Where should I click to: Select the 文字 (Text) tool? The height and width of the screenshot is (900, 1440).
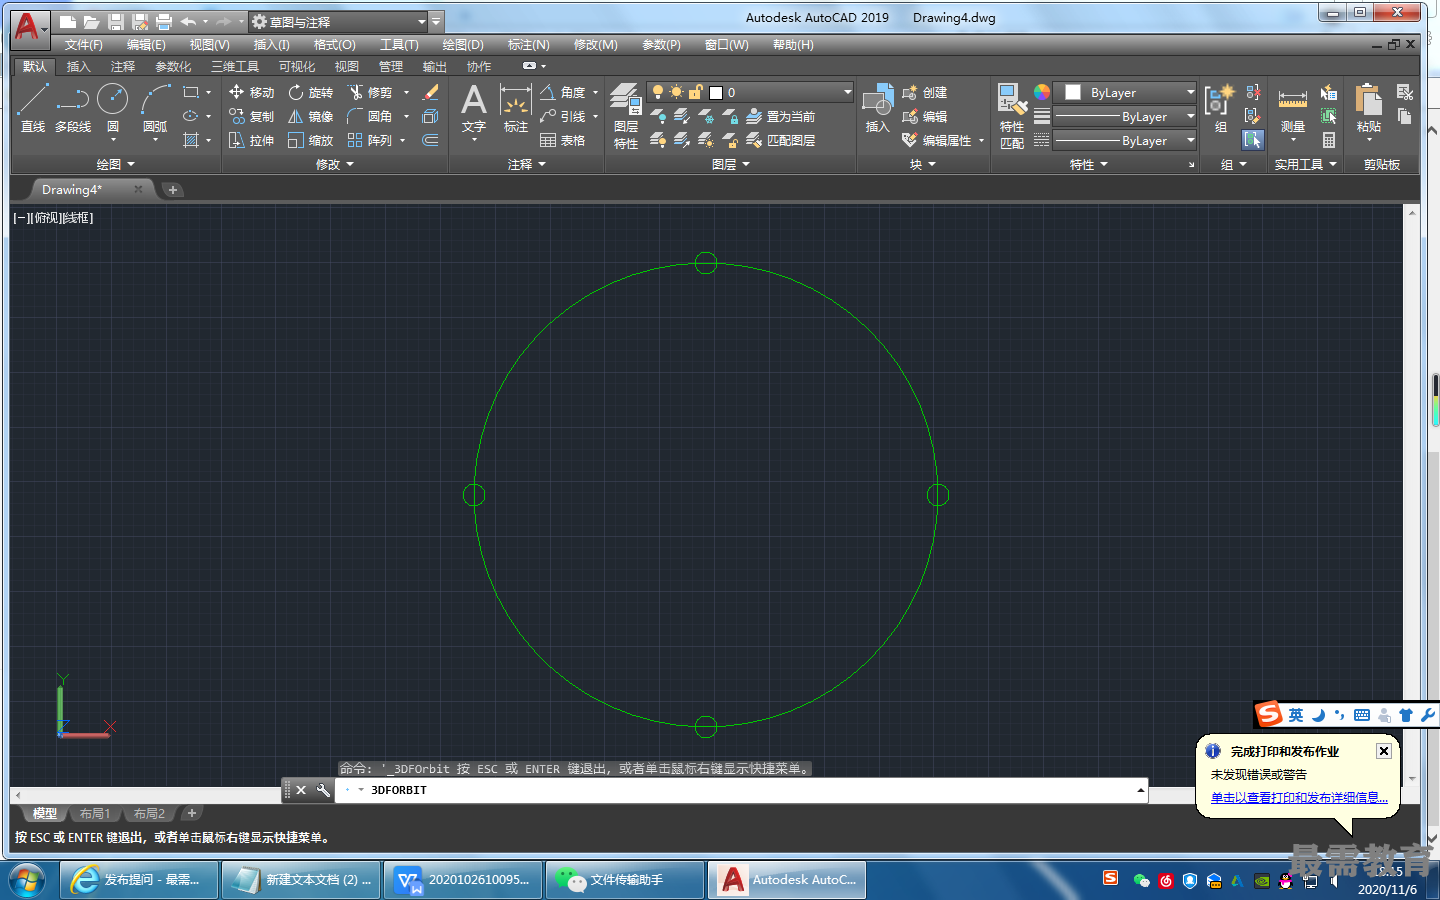[474, 108]
